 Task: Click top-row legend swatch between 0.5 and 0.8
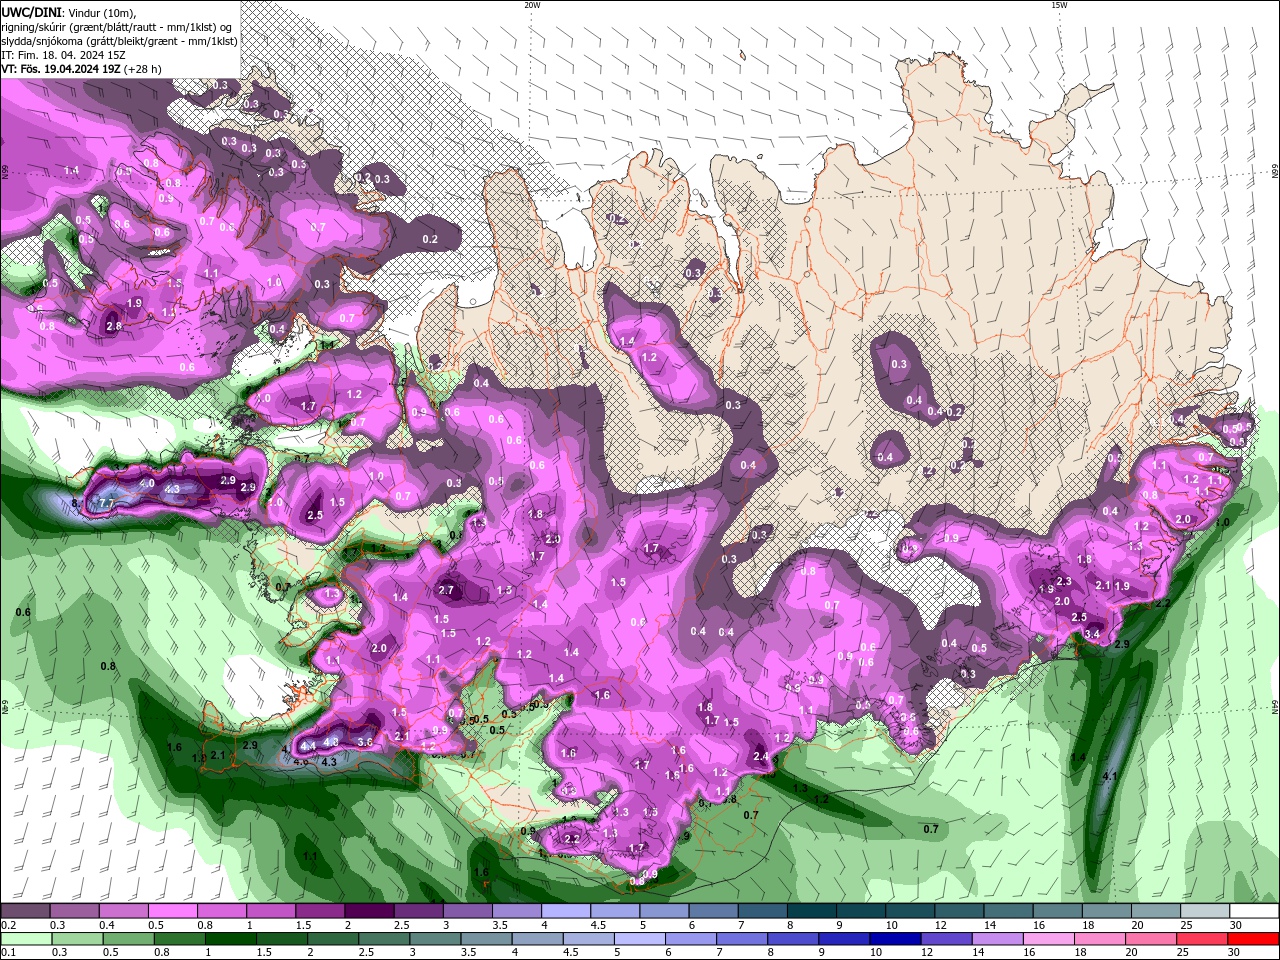[x=172, y=911]
